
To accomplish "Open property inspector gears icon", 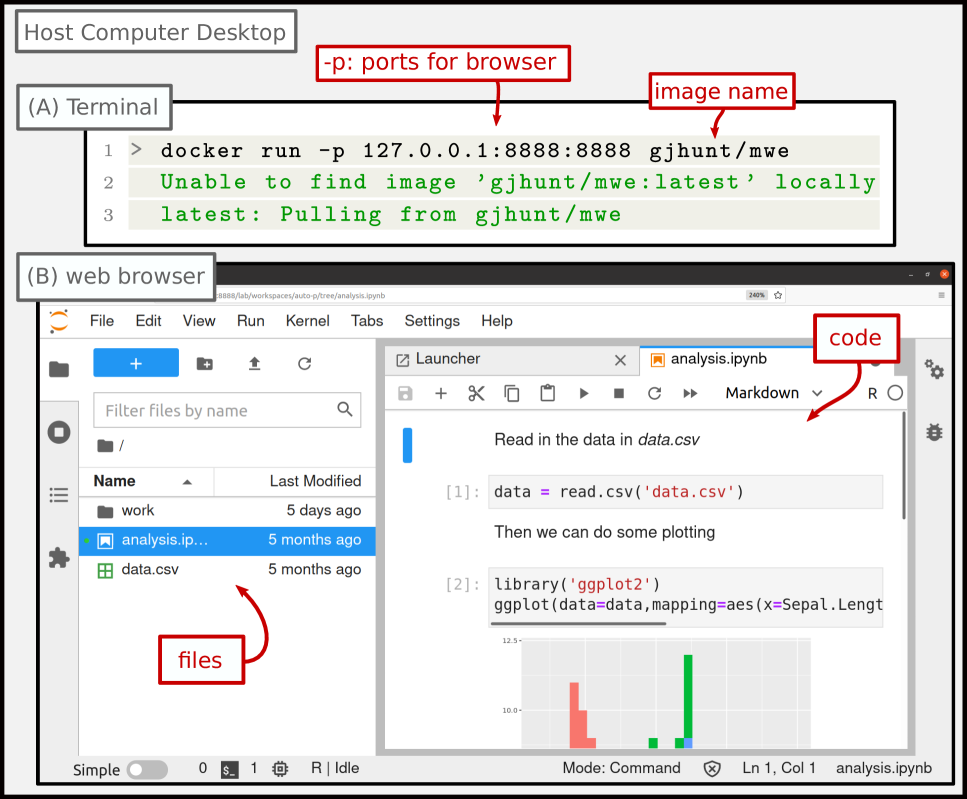I will click(934, 369).
